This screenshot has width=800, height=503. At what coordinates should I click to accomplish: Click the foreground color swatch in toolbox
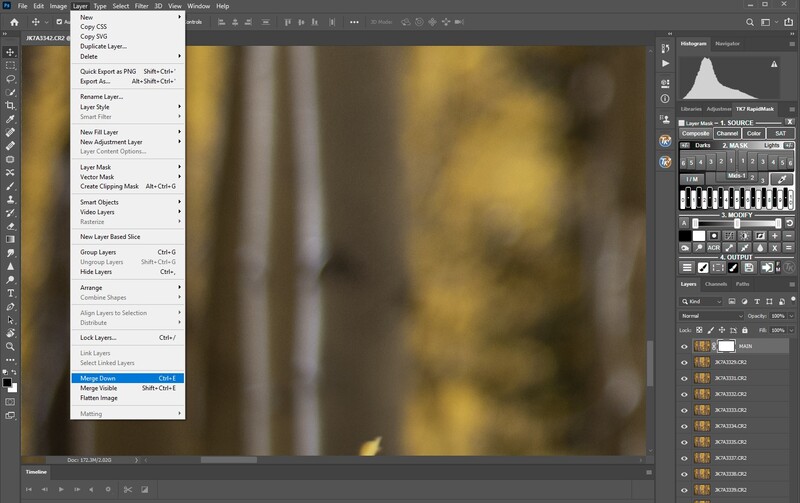click(x=7, y=383)
